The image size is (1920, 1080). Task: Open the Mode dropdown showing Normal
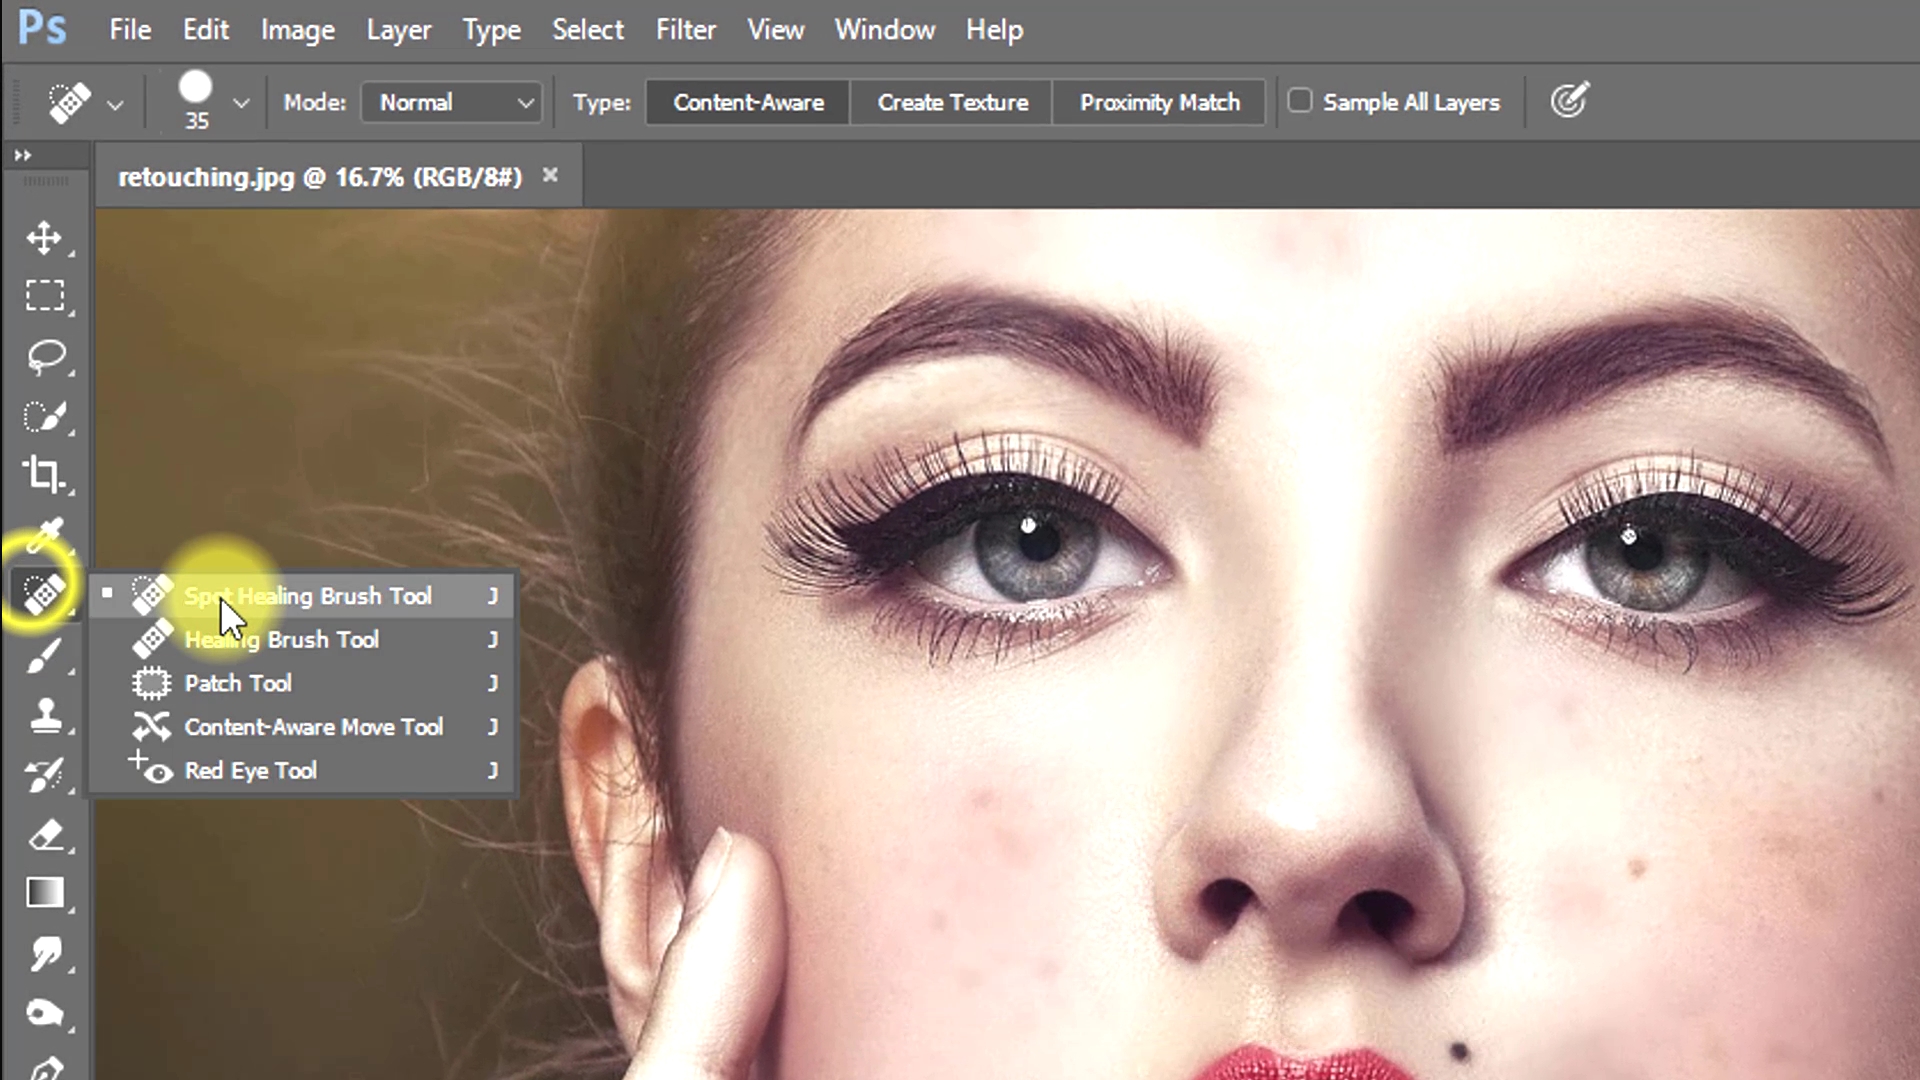click(450, 102)
